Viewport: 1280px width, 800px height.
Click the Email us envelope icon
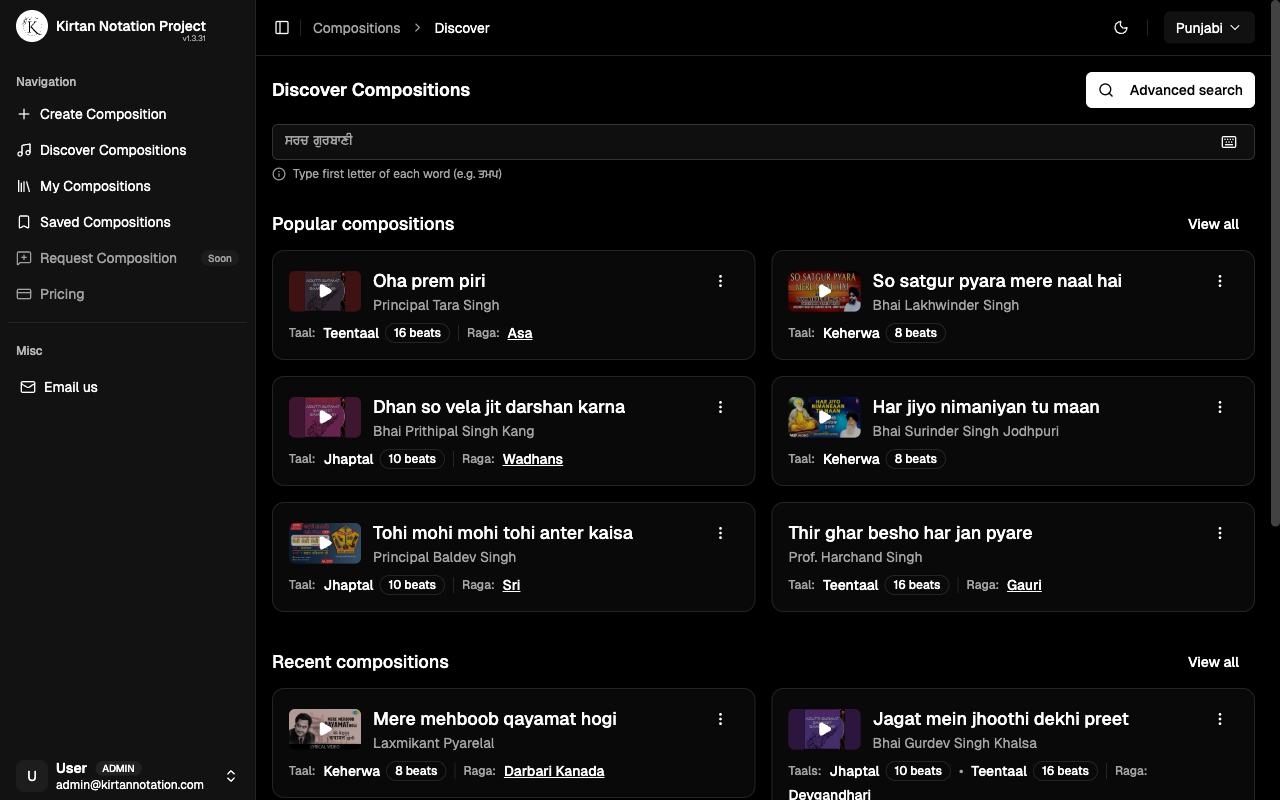point(28,386)
